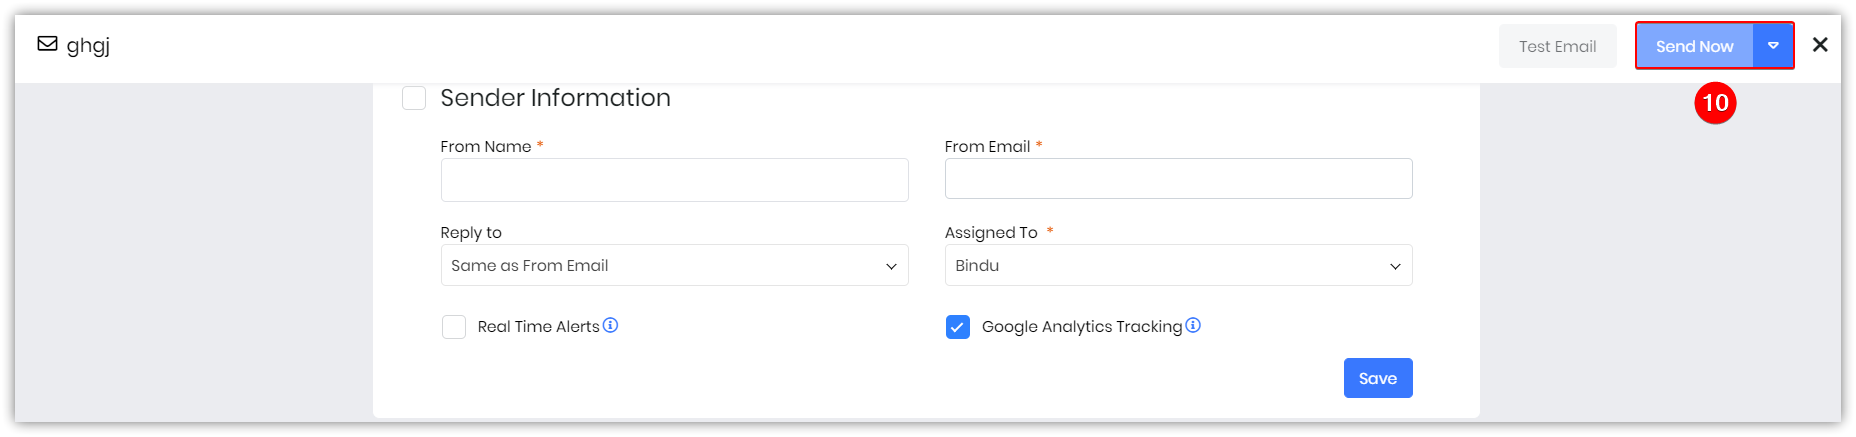This screenshot has width=1856, height=437.
Task: Click the Send Now button
Action: (x=1695, y=46)
